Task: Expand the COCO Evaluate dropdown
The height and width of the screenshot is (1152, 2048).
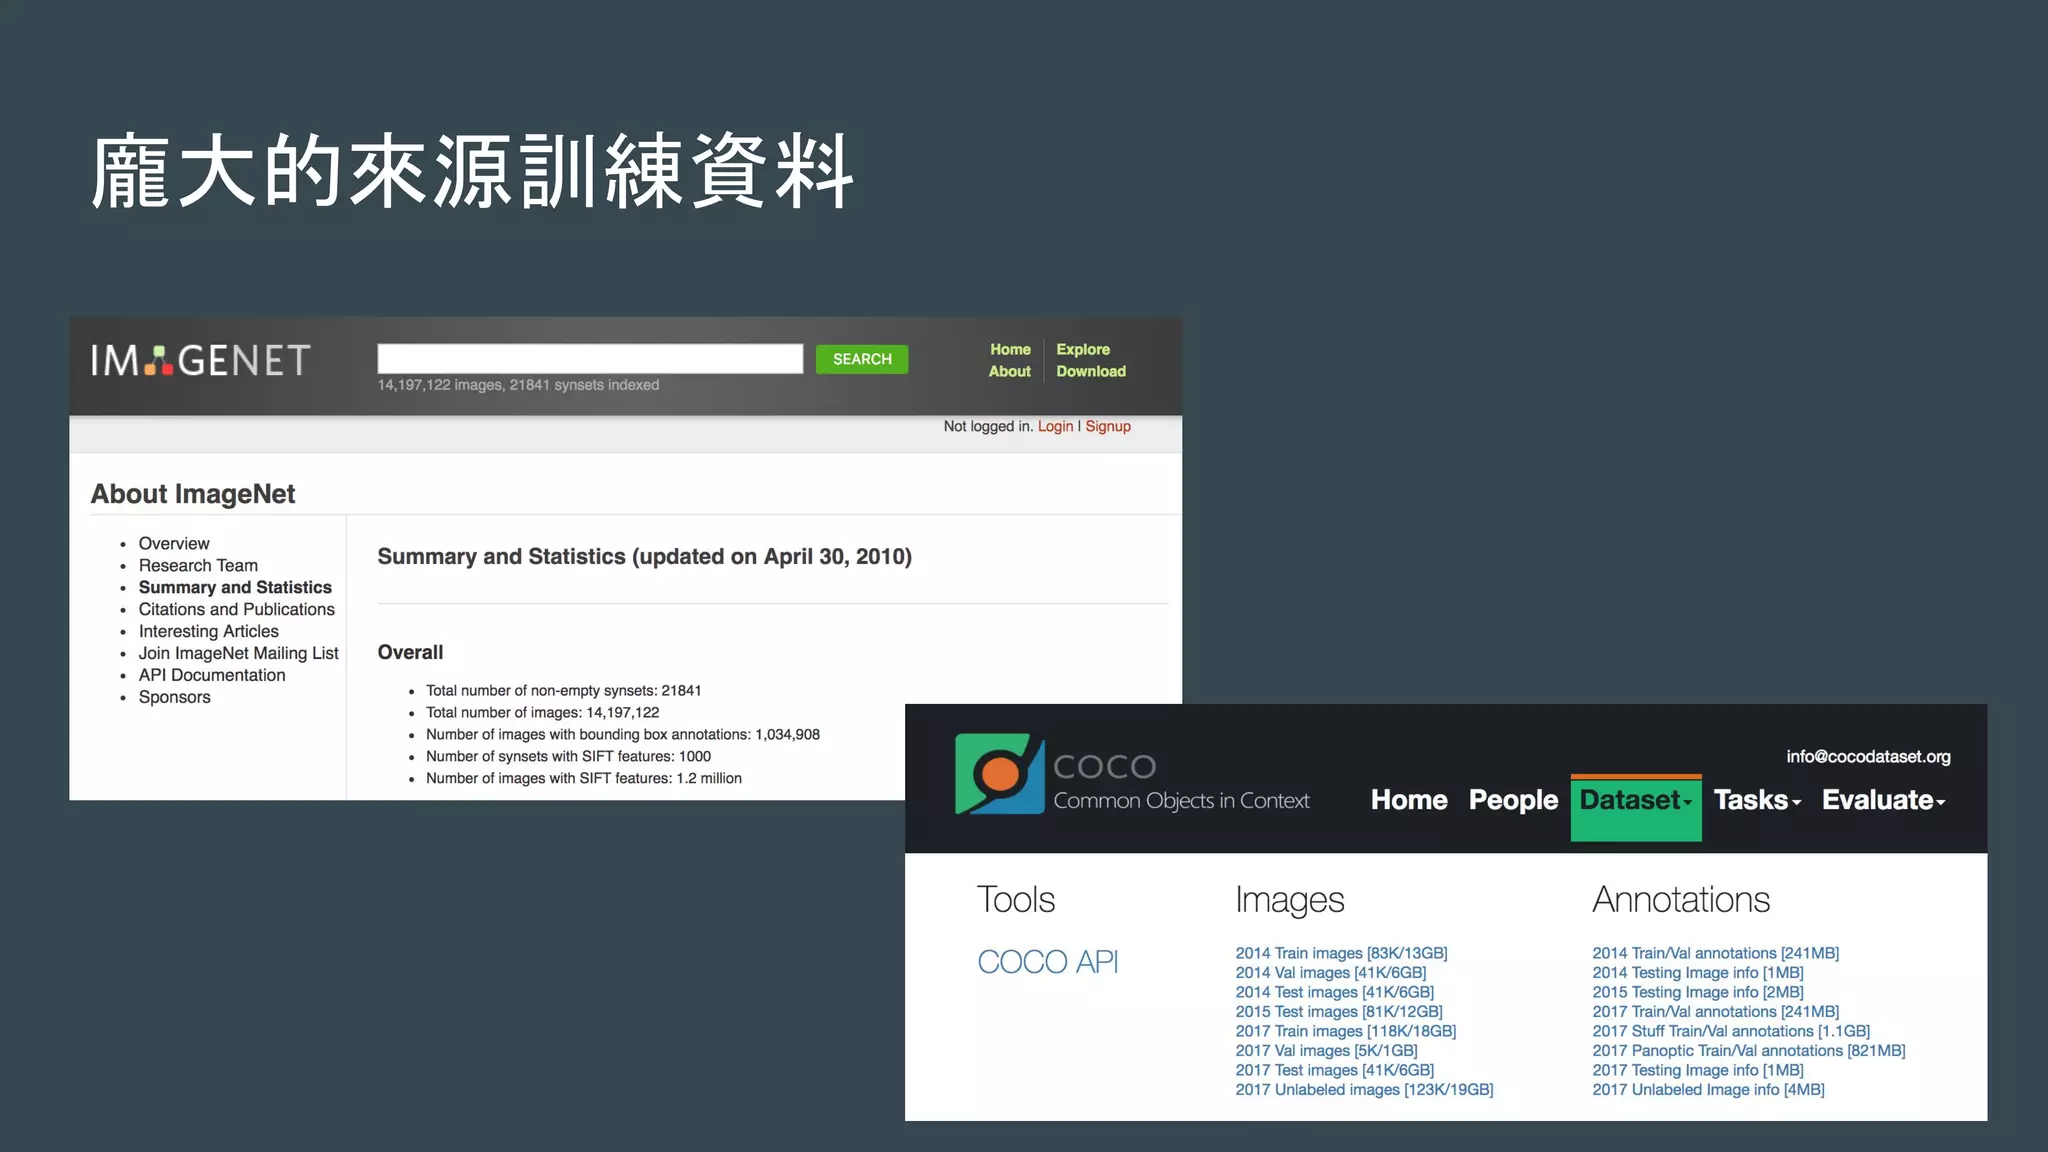Action: 1884,800
